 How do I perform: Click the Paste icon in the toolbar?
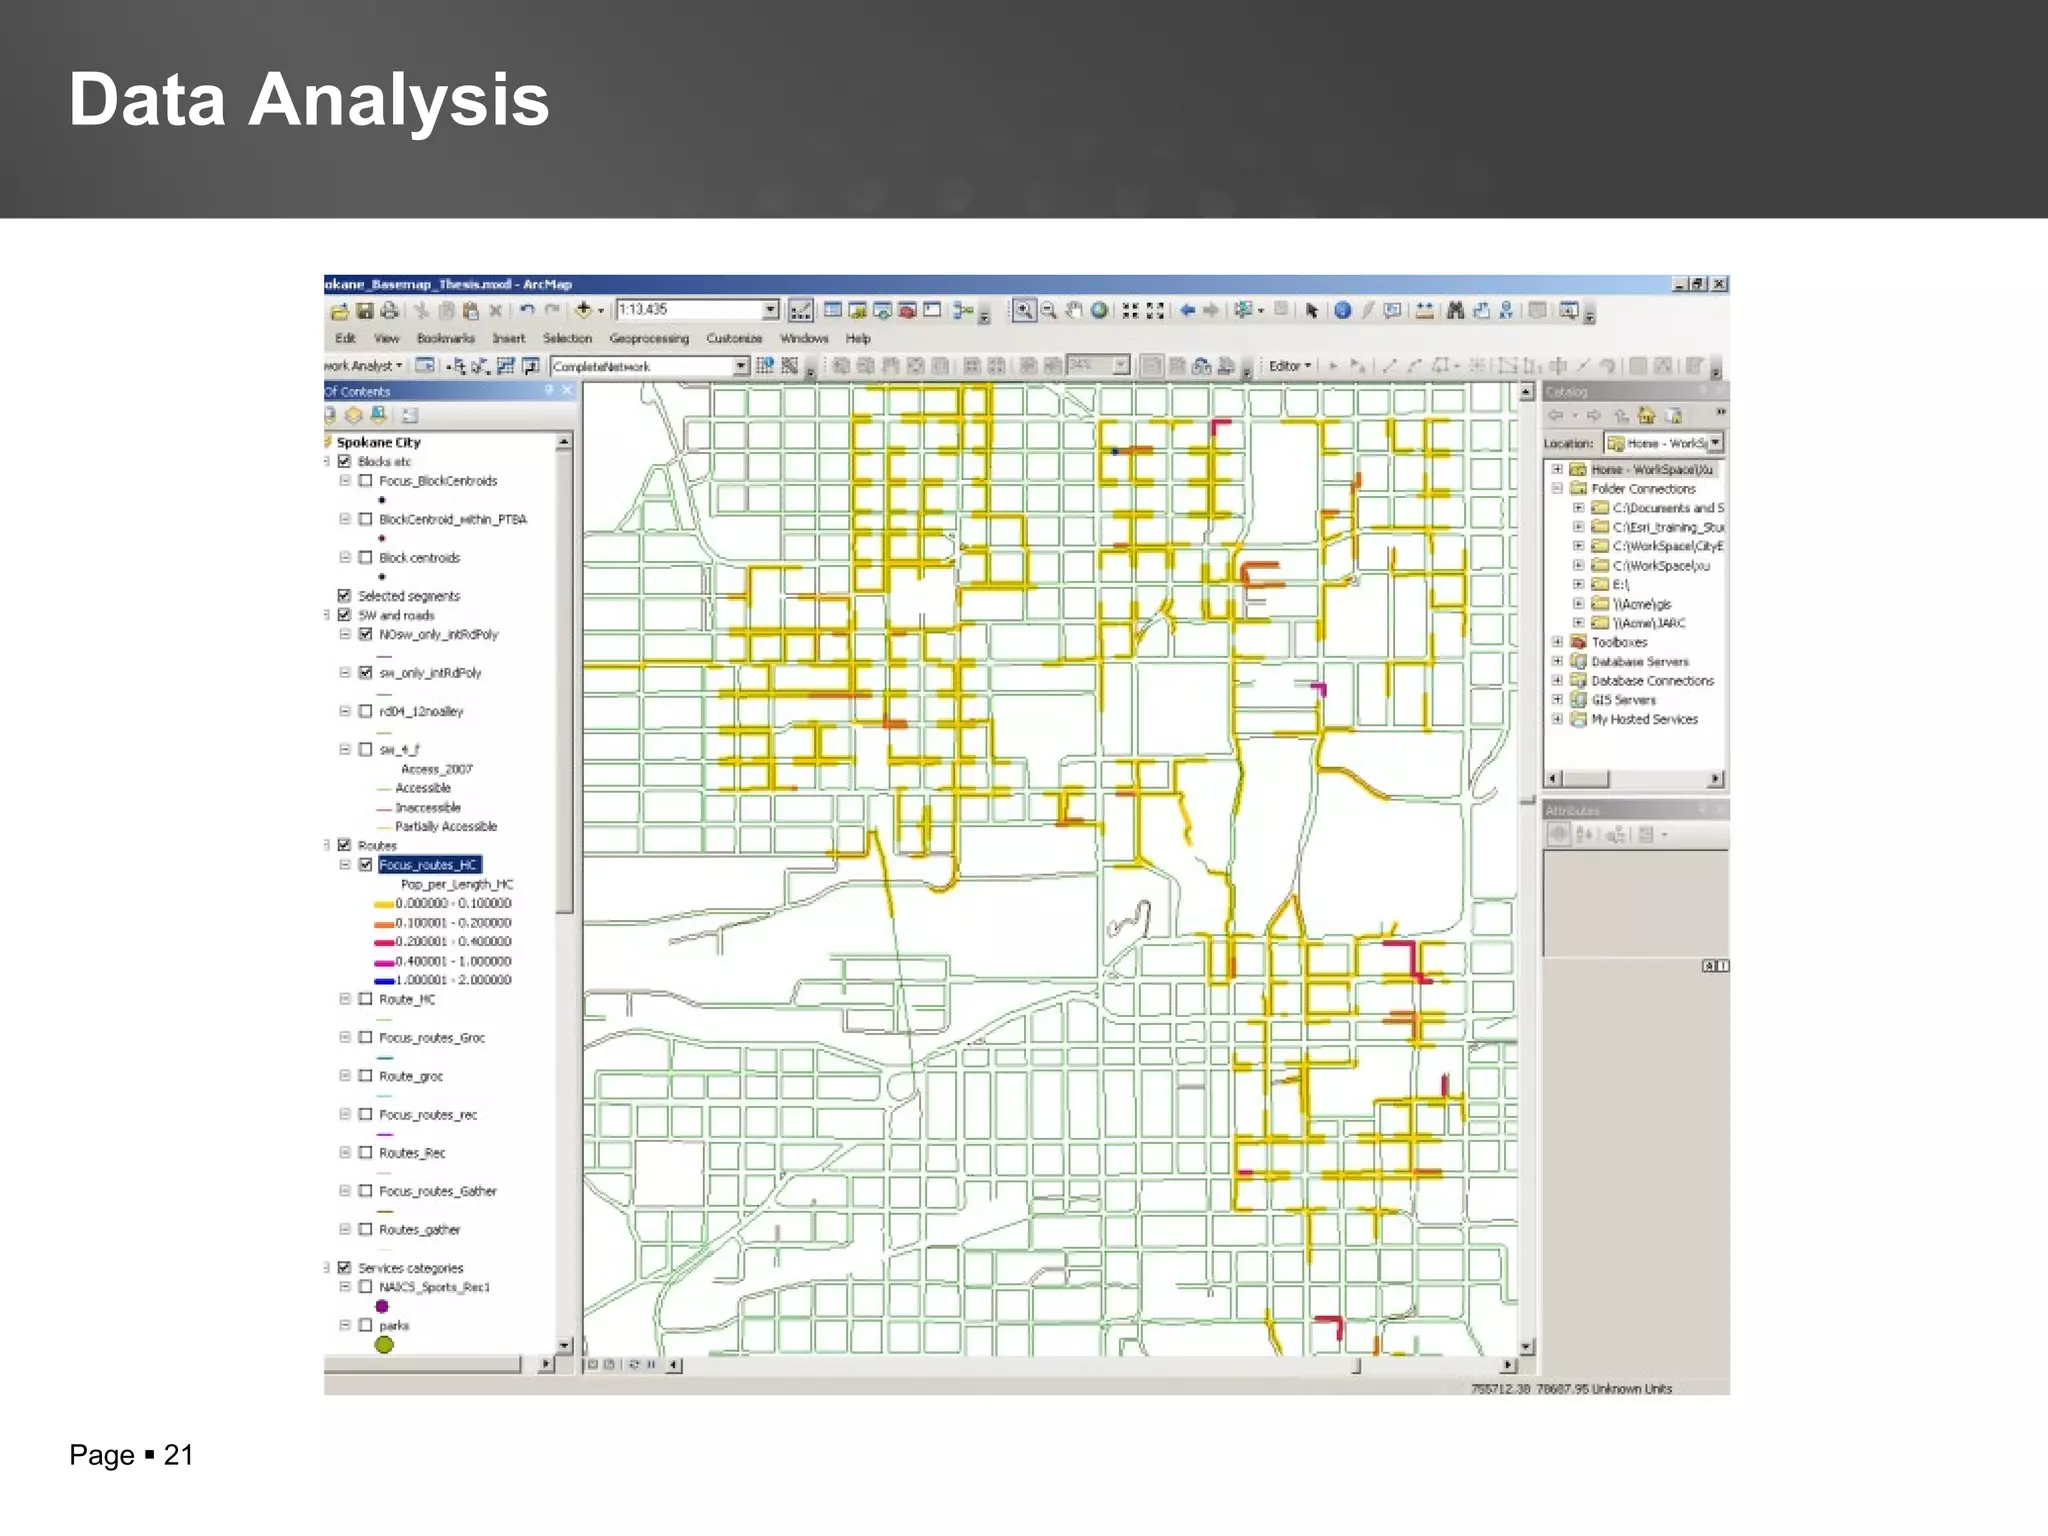click(470, 311)
